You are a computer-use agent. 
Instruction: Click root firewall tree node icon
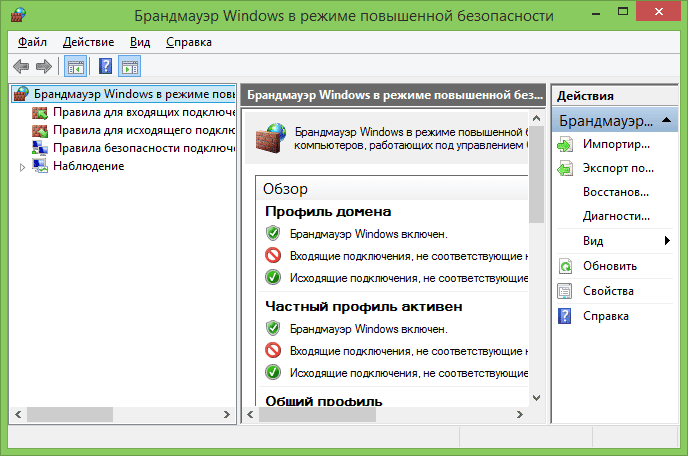pyautogui.click(x=21, y=93)
